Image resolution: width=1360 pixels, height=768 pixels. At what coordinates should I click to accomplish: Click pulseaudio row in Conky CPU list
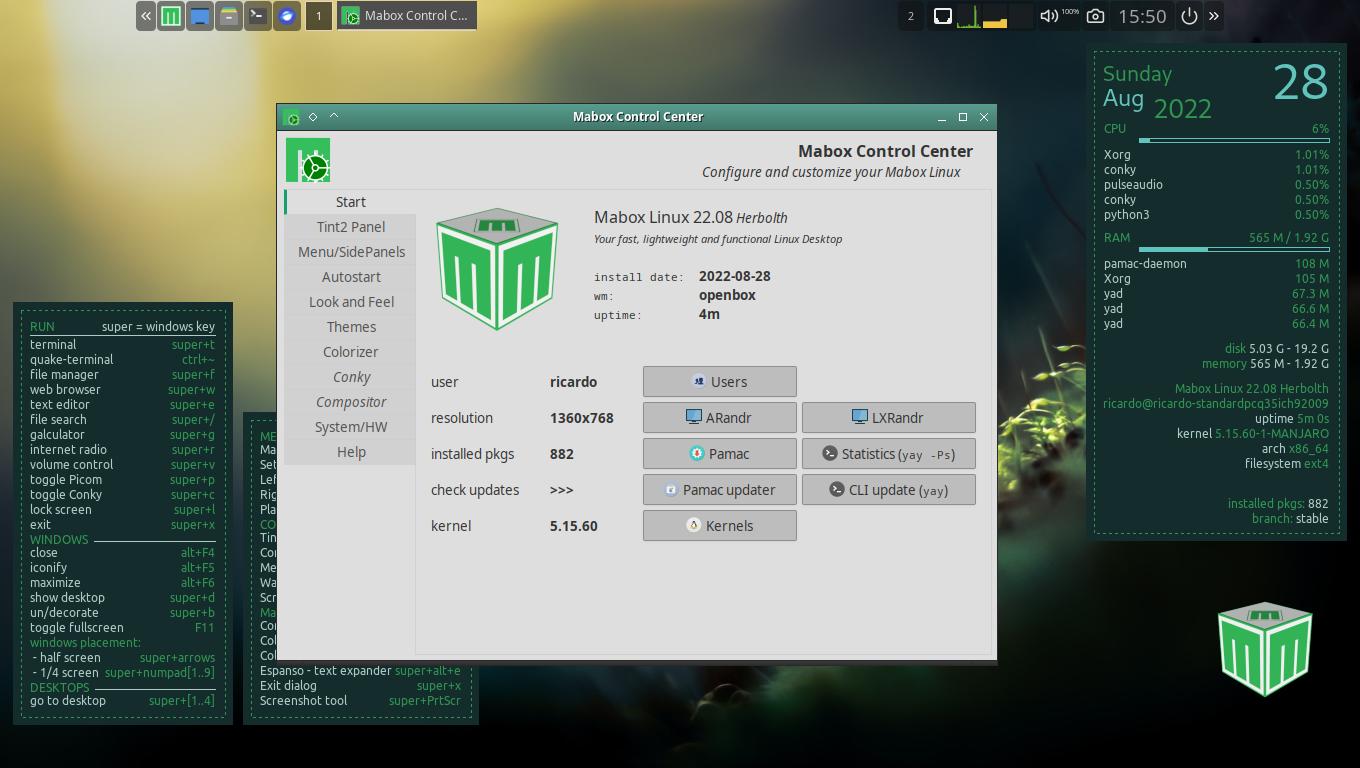pos(1216,185)
